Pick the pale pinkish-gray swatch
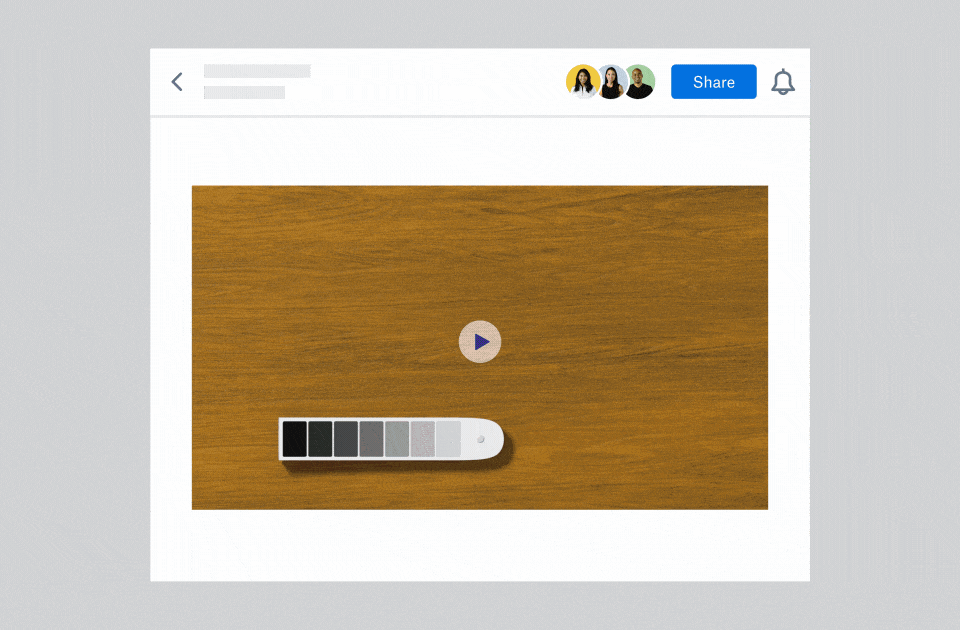Viewport: 960px width, 630px height. coord(422,439)
